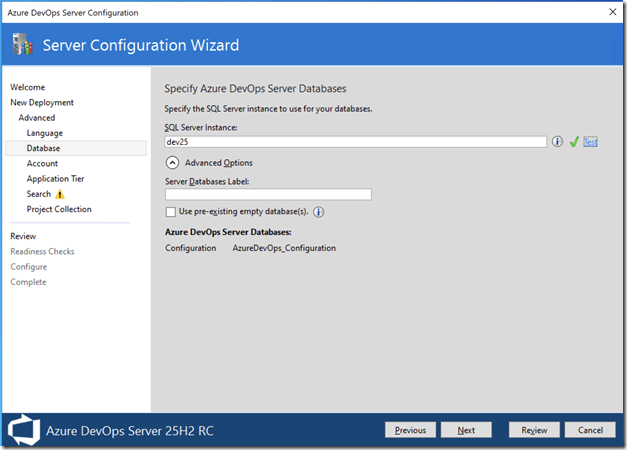Select New Deployment in the left navigation
Viewport: 627px width, 450px height.
click(42, 103)
